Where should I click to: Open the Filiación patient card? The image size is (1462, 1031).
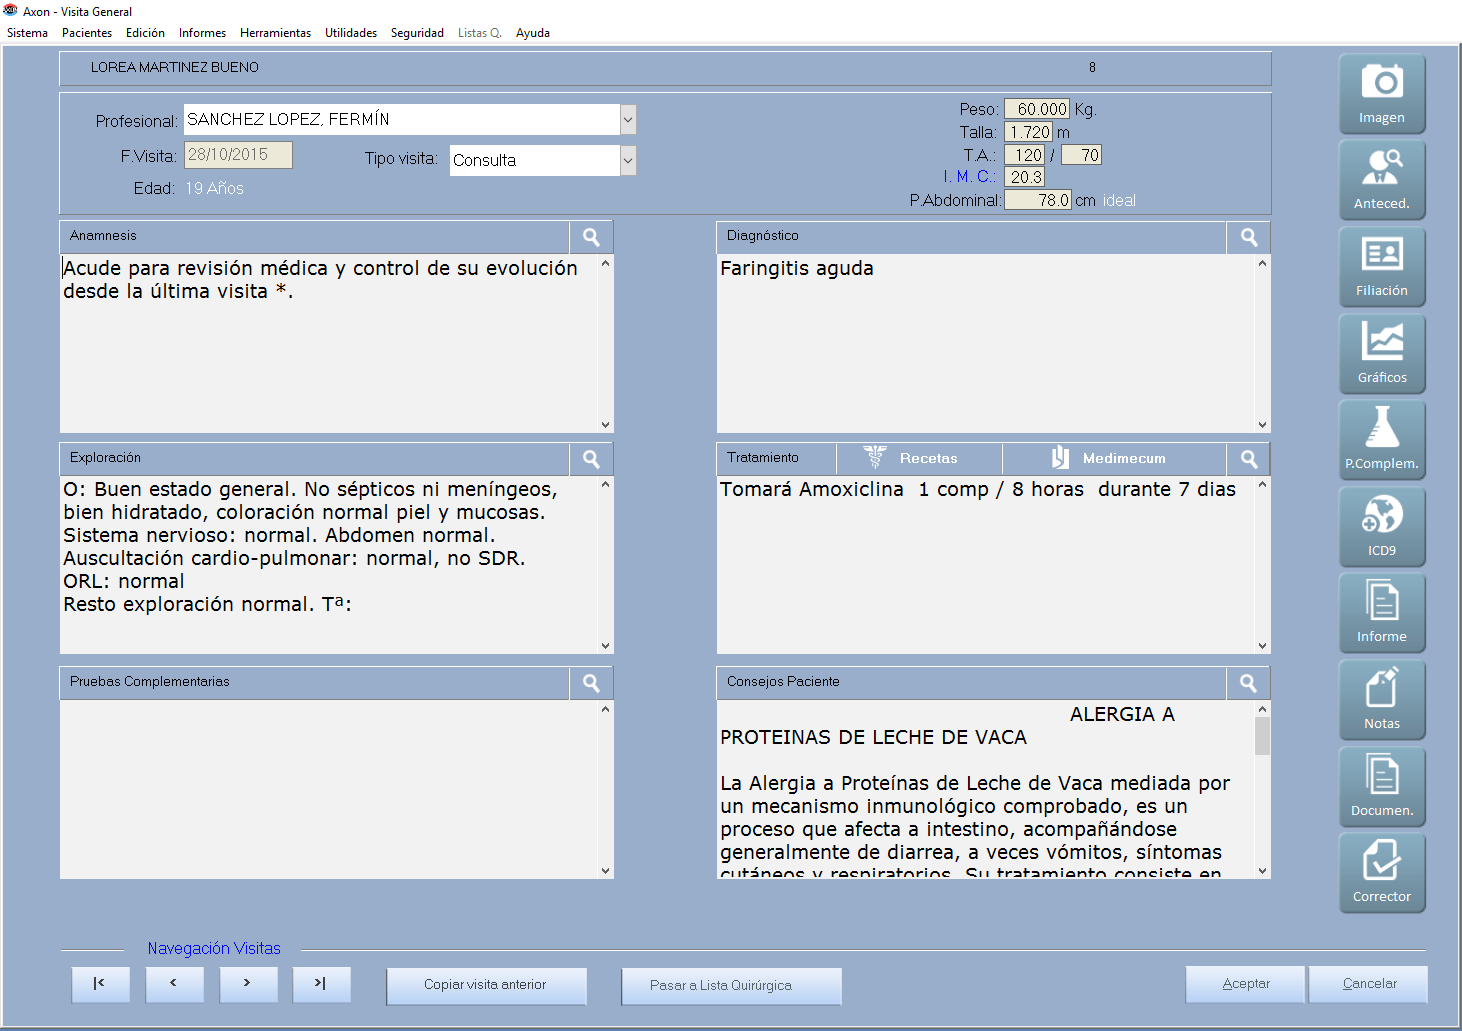click(1381, 267)
